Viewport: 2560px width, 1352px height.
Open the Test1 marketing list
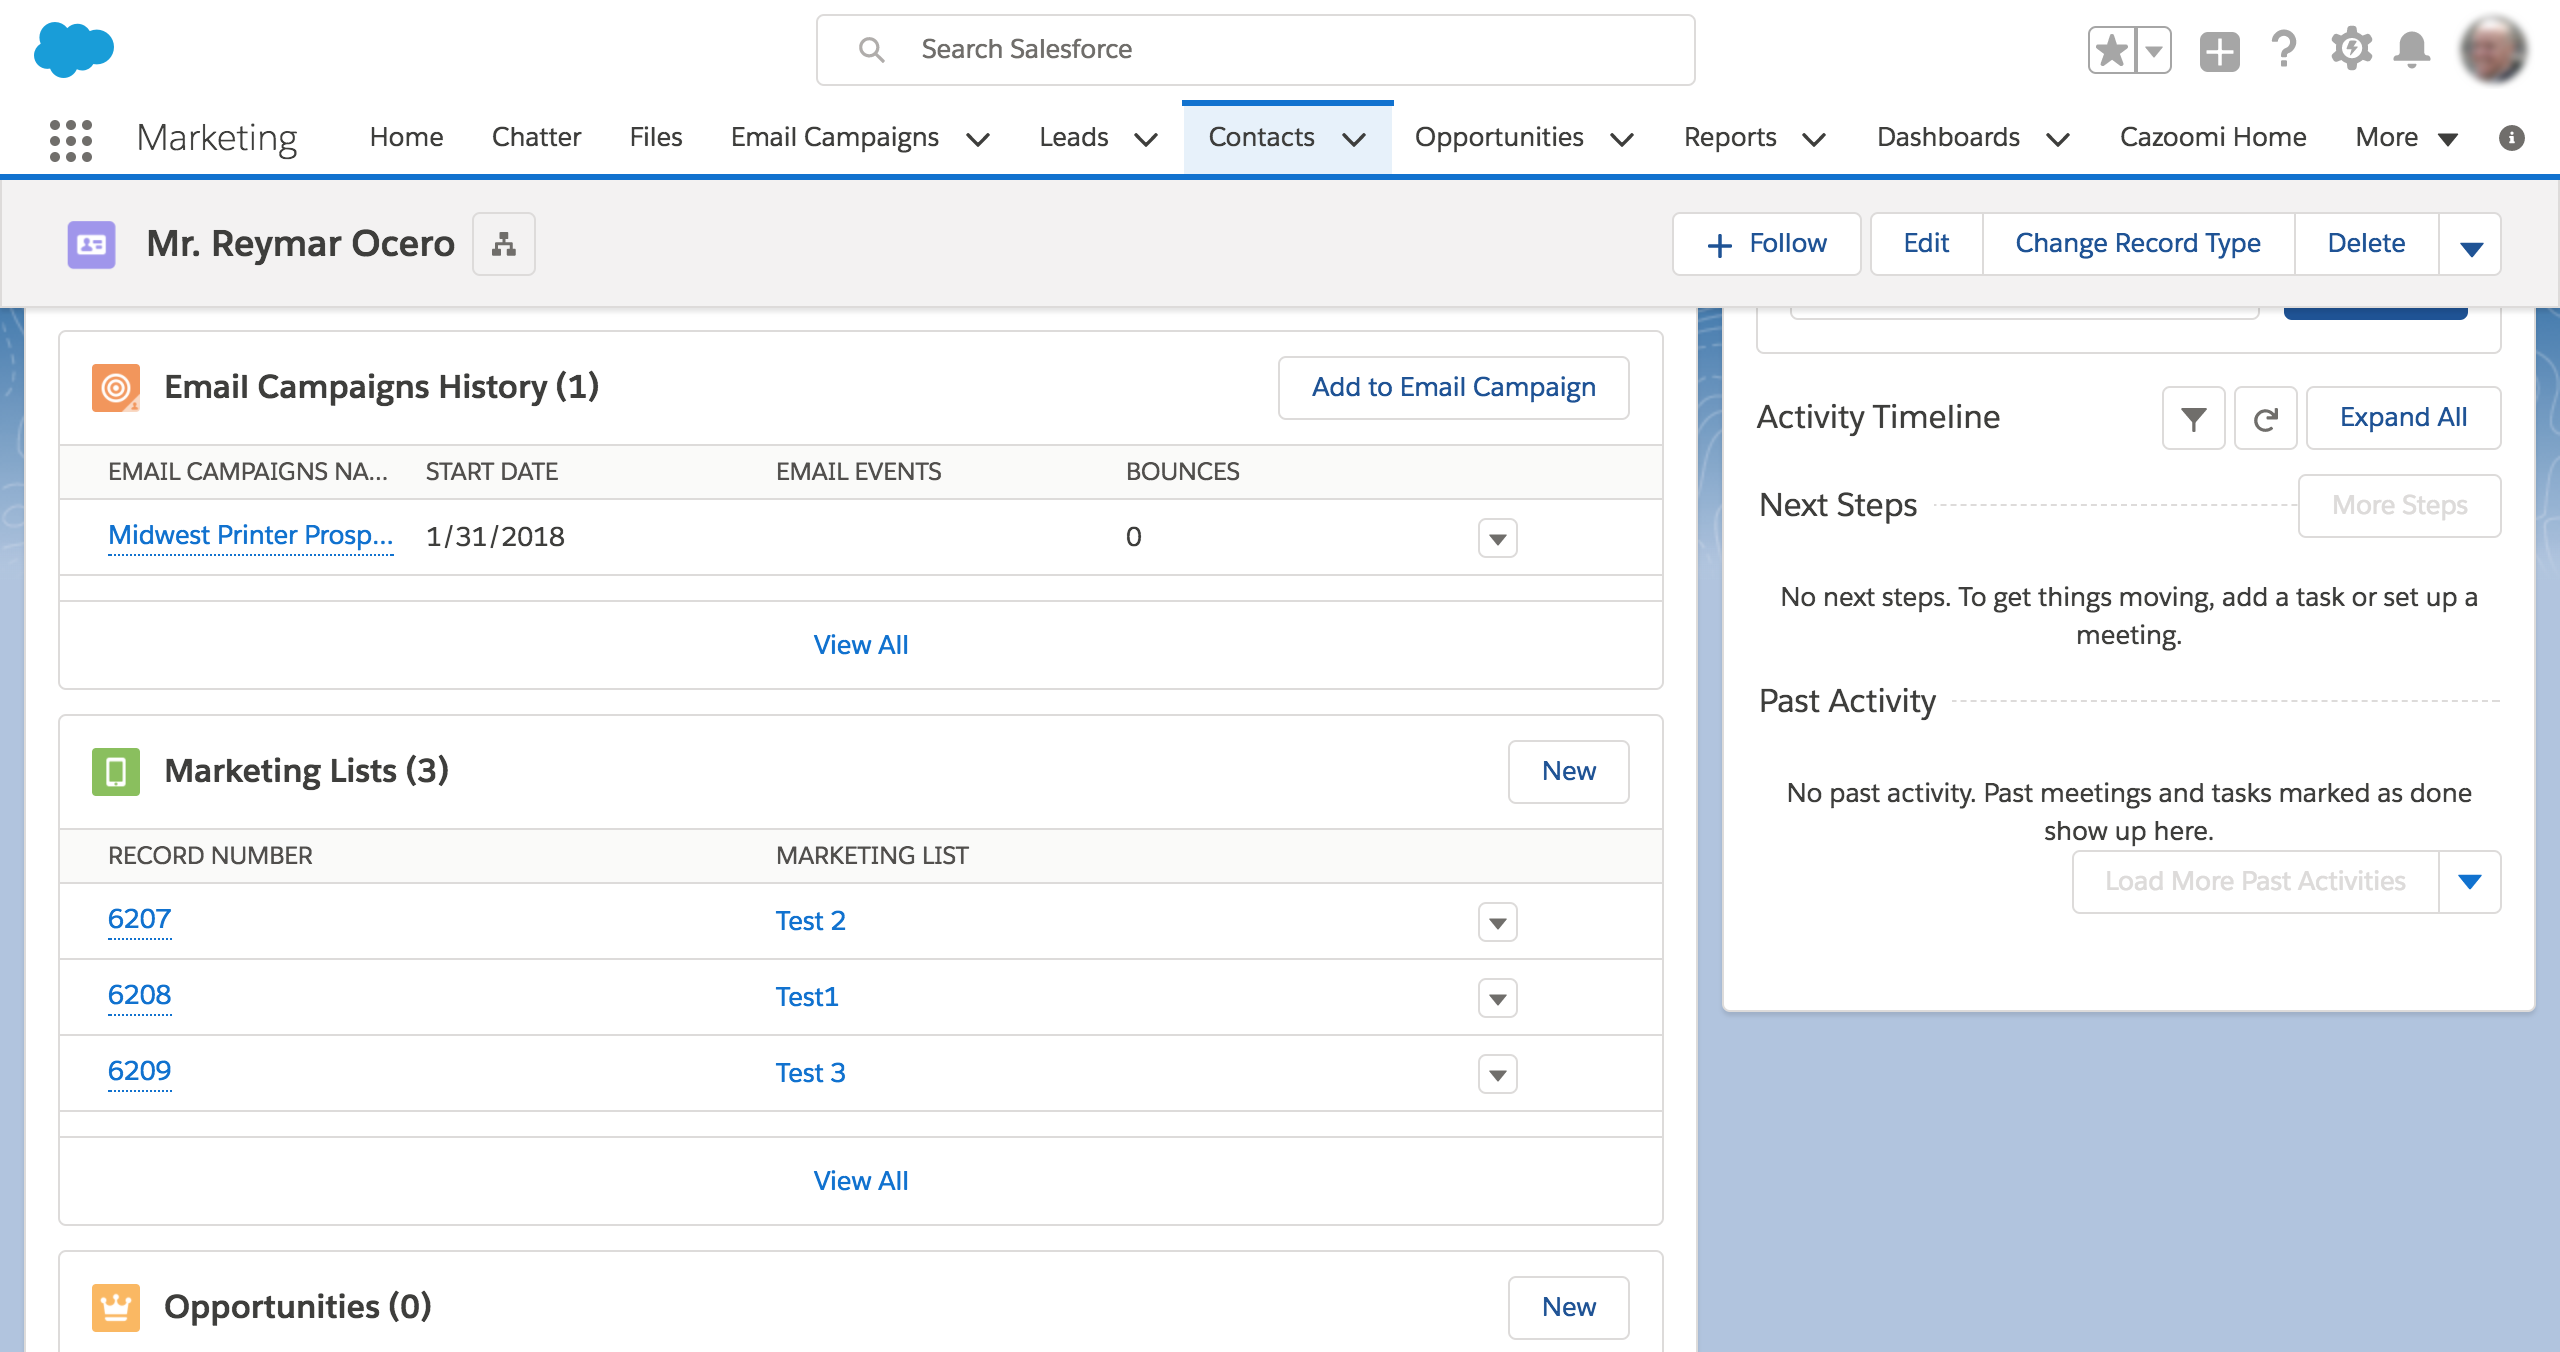coord(807,997)
